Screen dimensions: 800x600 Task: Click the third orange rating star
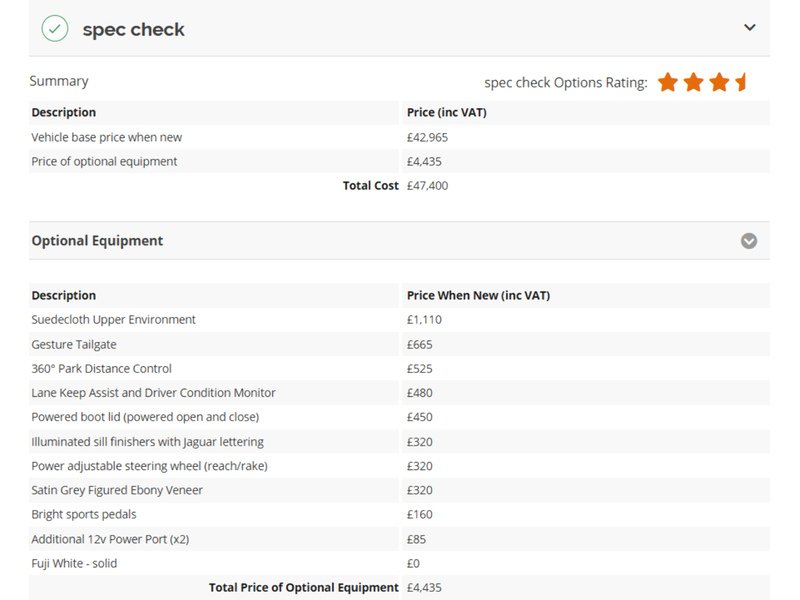[719, 82]
